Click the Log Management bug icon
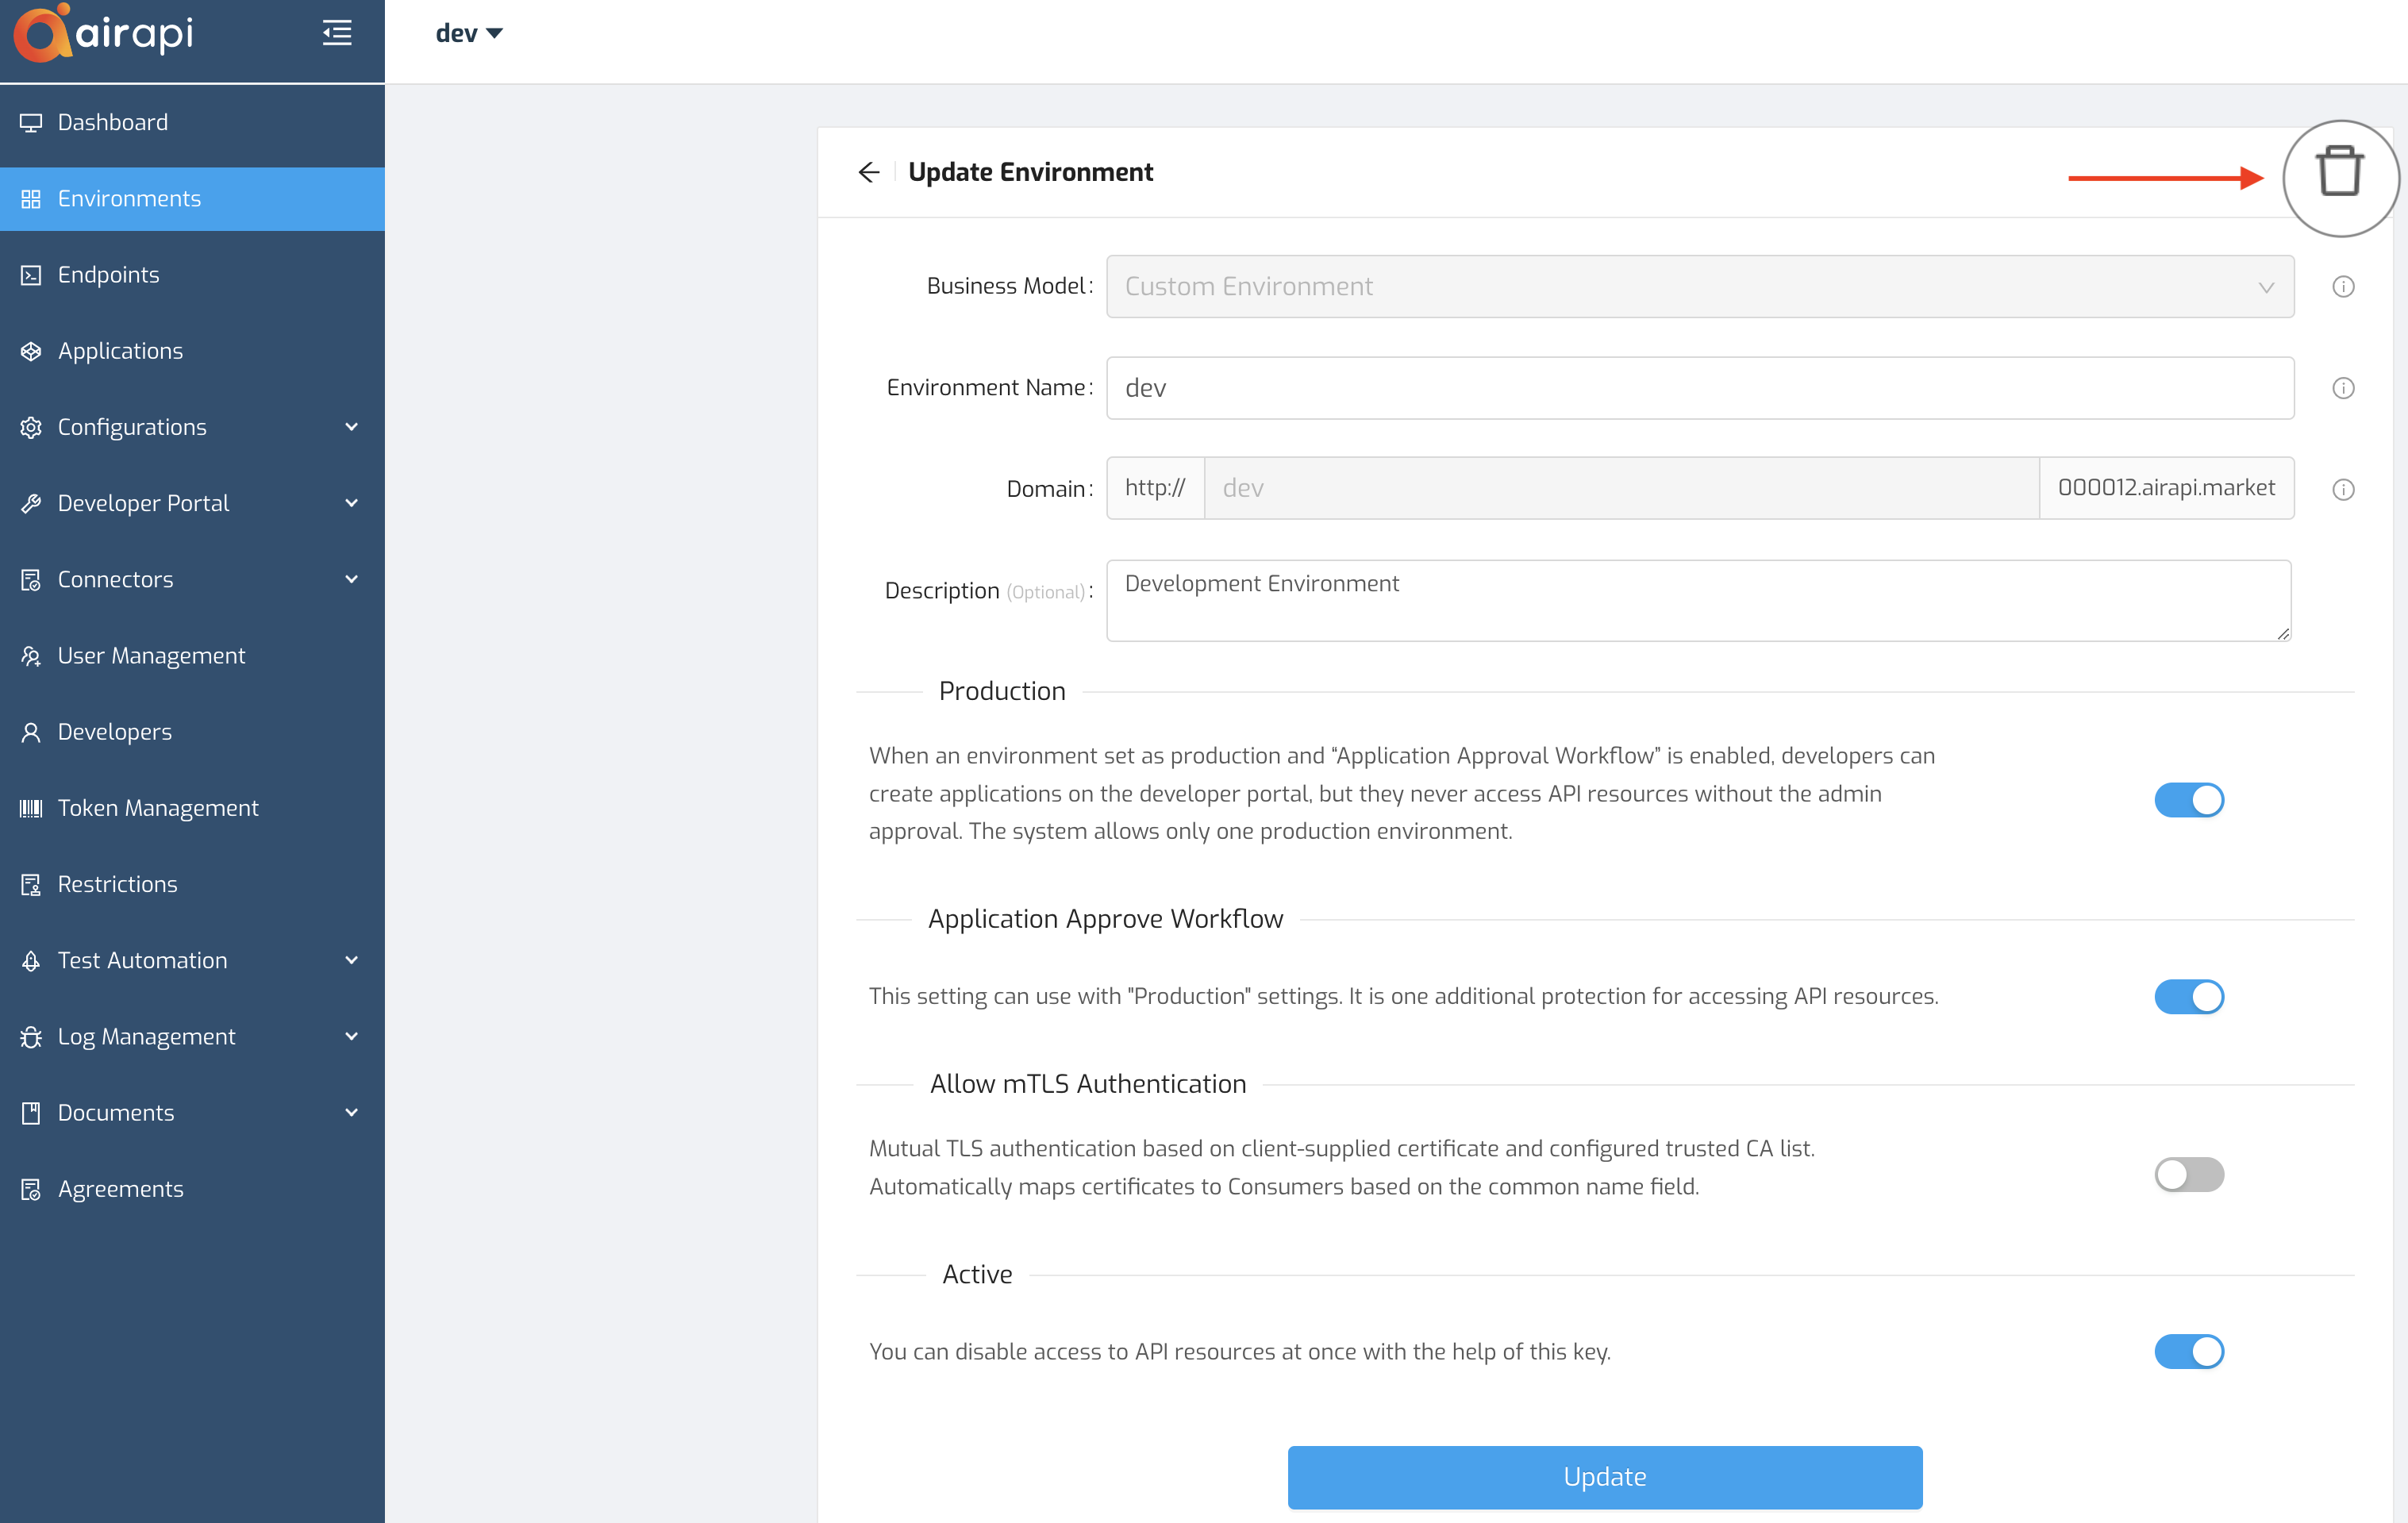The image size is (2408, 1523). pos(31,1037)
